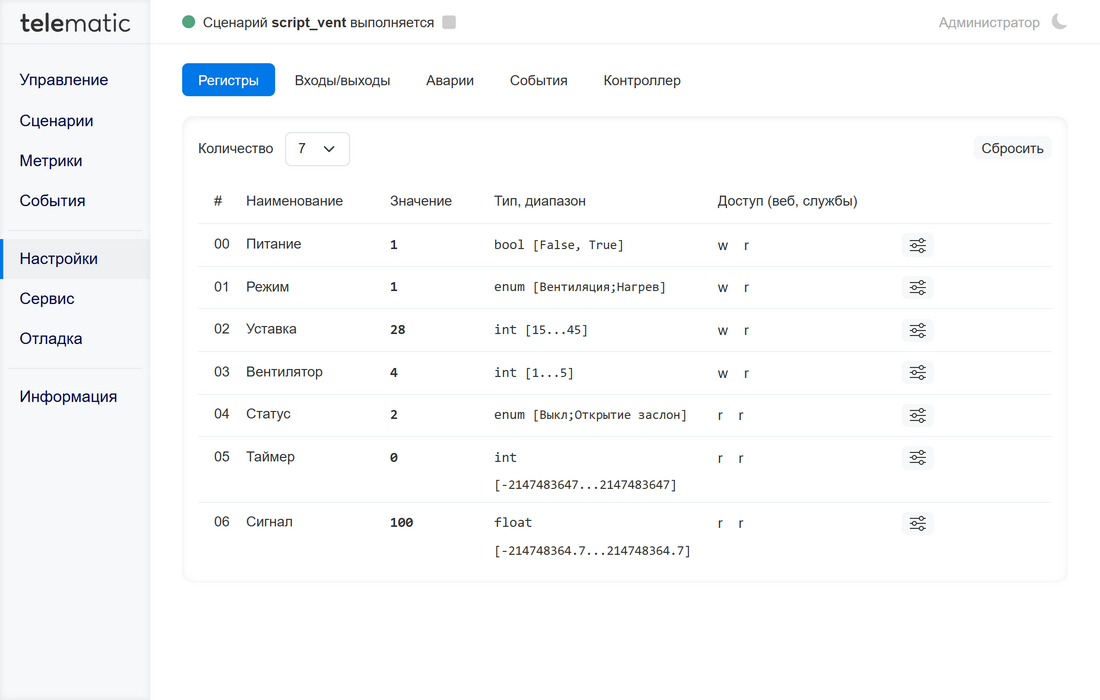Stop the running script_vent scenario
Viewport: 1100px width, 700px height.
(x=449, y=22)
